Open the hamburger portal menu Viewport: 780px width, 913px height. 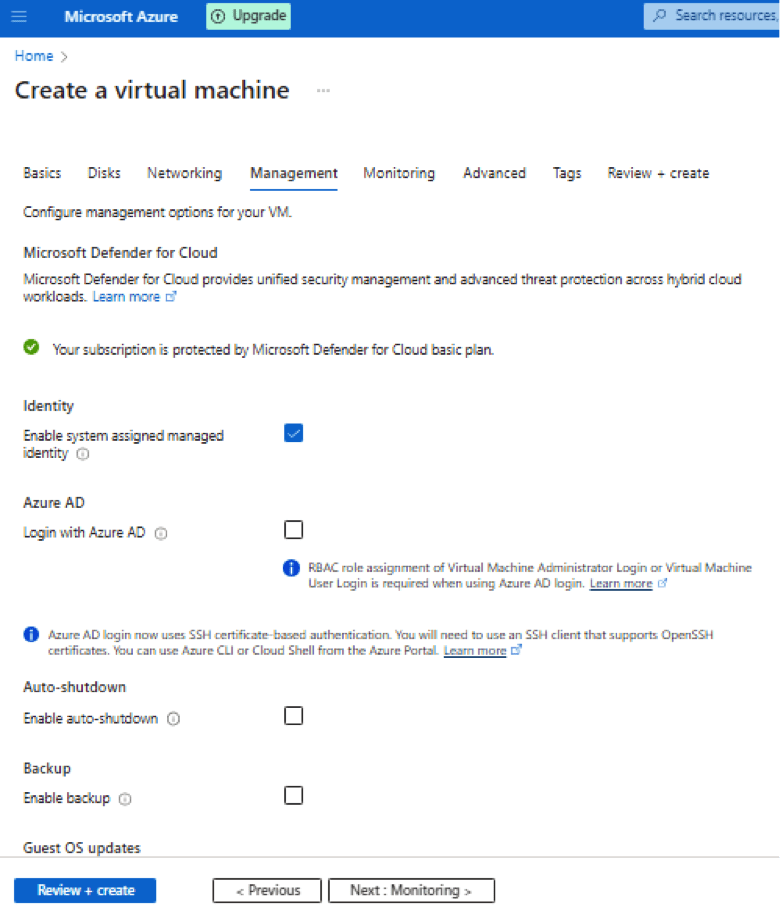(x=20, y=17)
